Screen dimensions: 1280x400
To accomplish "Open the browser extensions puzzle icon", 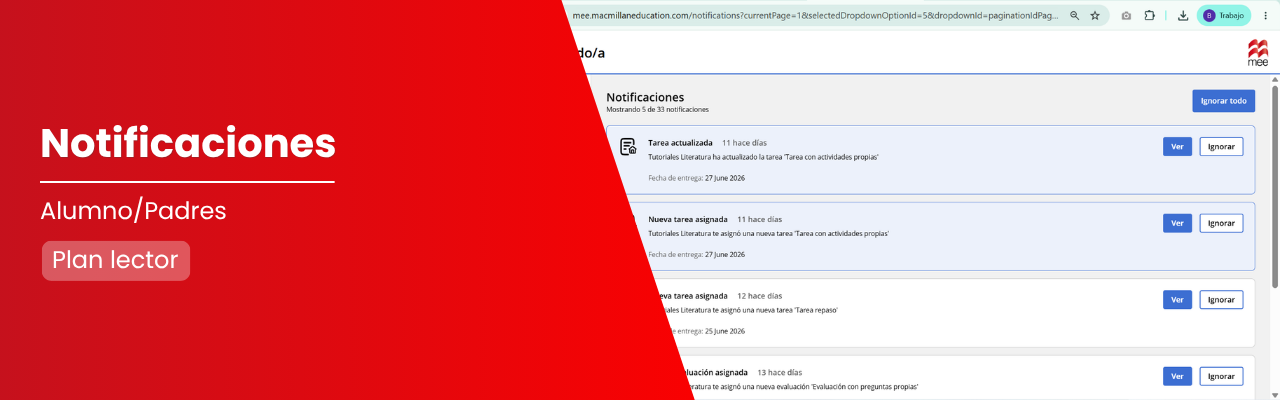I will pyautogui.click(x=1149, y=16).
